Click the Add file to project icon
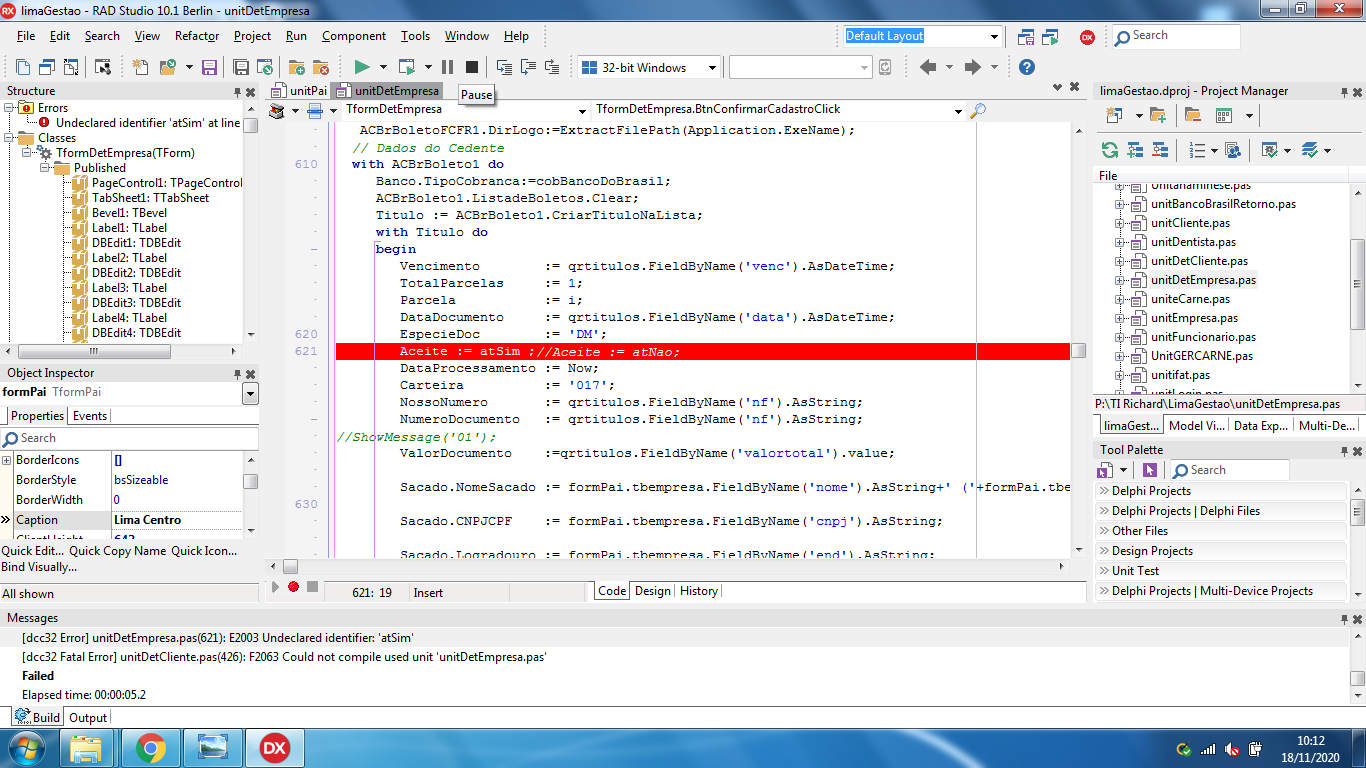 (x=296, y=67)
